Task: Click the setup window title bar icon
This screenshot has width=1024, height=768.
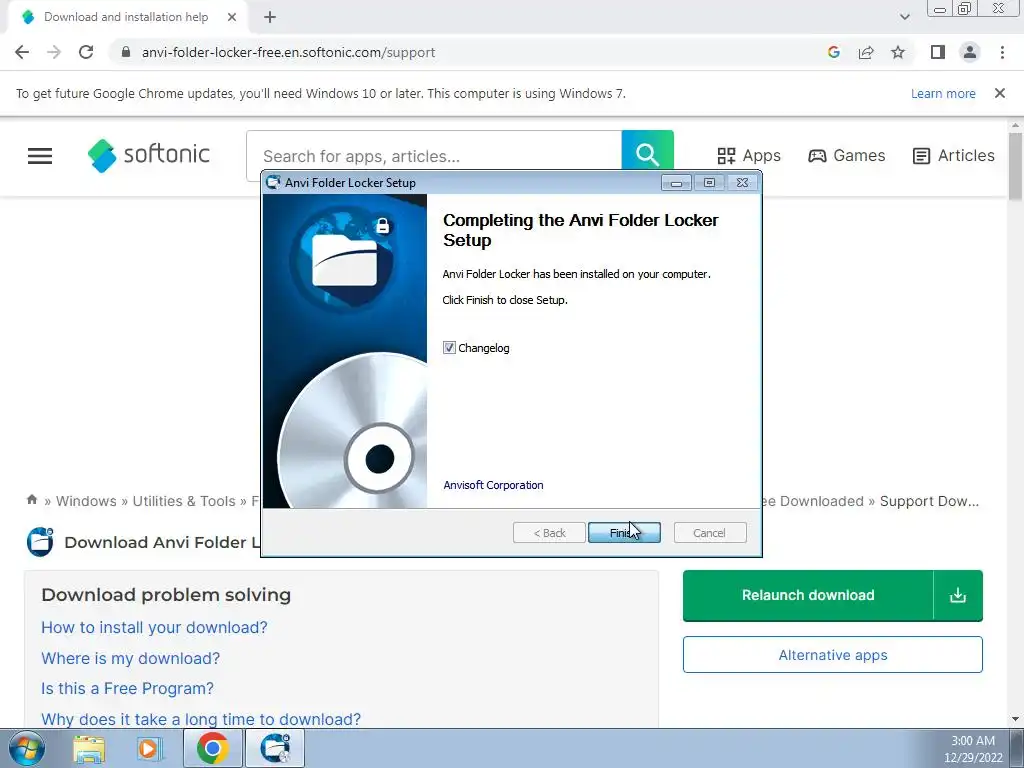Action: [x=273, y=182]
